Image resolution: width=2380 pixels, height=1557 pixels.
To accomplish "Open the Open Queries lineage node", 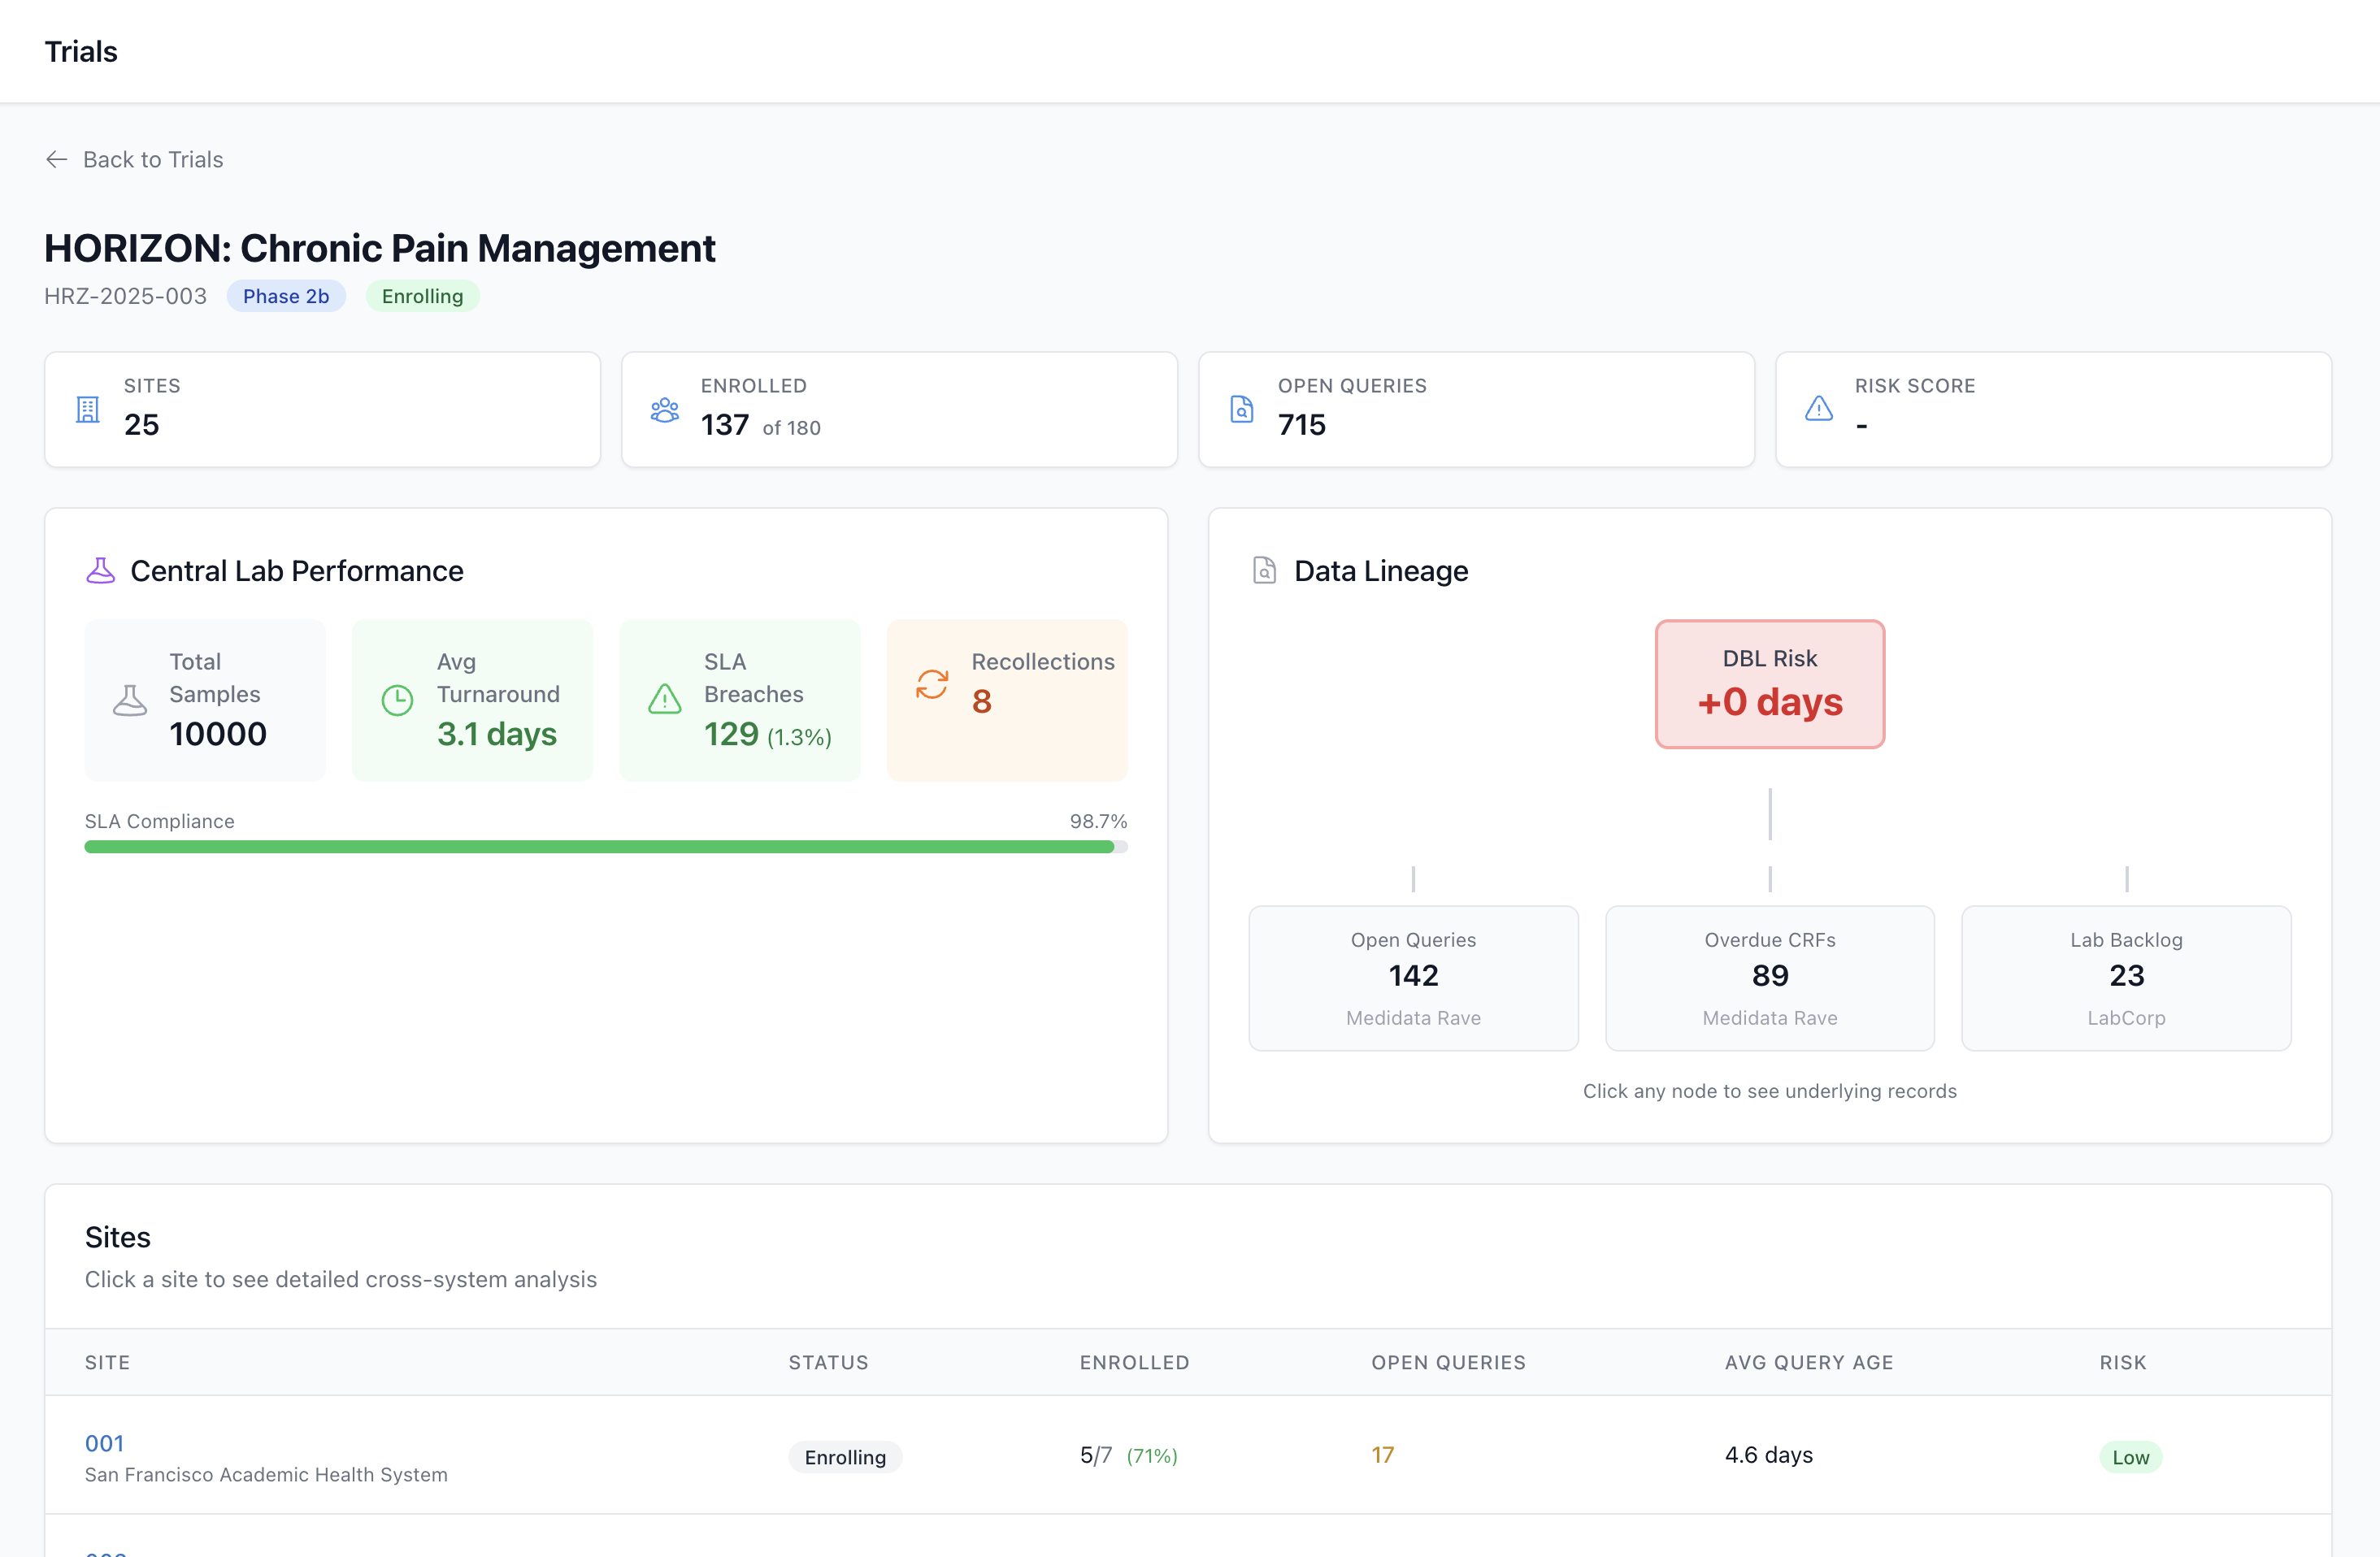I will tap(1412, 977).
